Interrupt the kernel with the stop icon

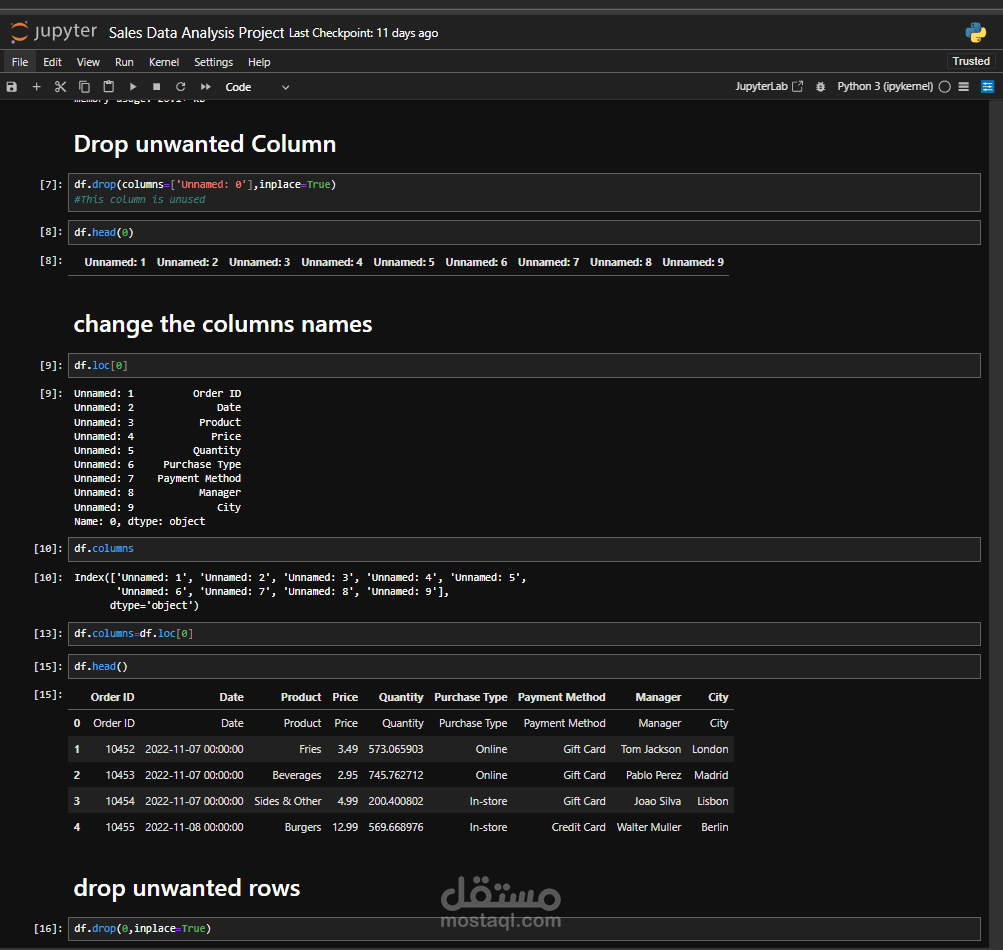tap(157, 87)
